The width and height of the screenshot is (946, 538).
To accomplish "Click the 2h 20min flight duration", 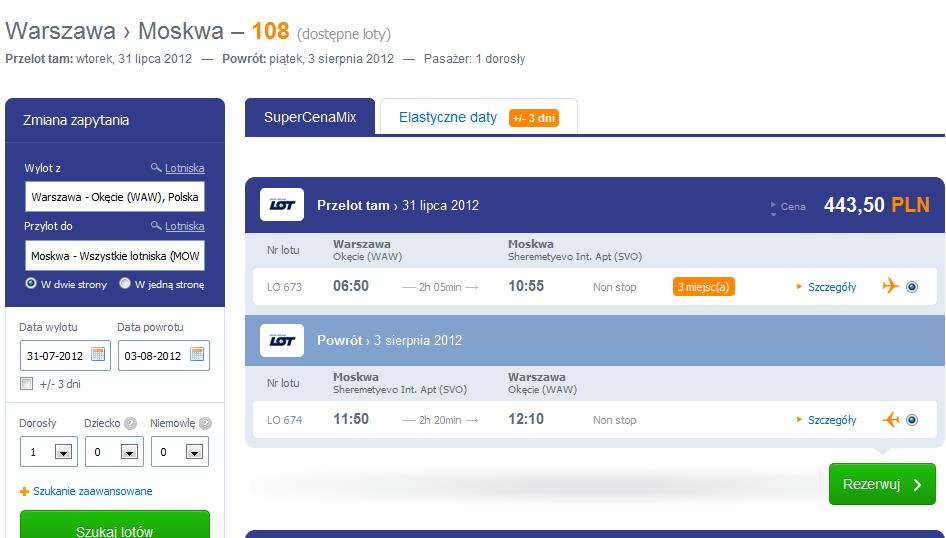I will pyautogui.click(x=440, y=420).
